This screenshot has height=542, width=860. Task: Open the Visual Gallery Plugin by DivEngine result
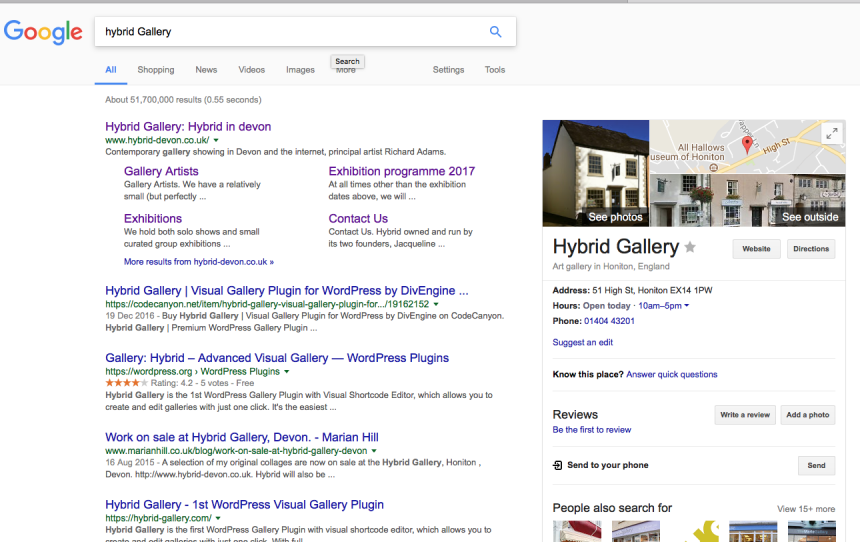(x=287, y=291)
